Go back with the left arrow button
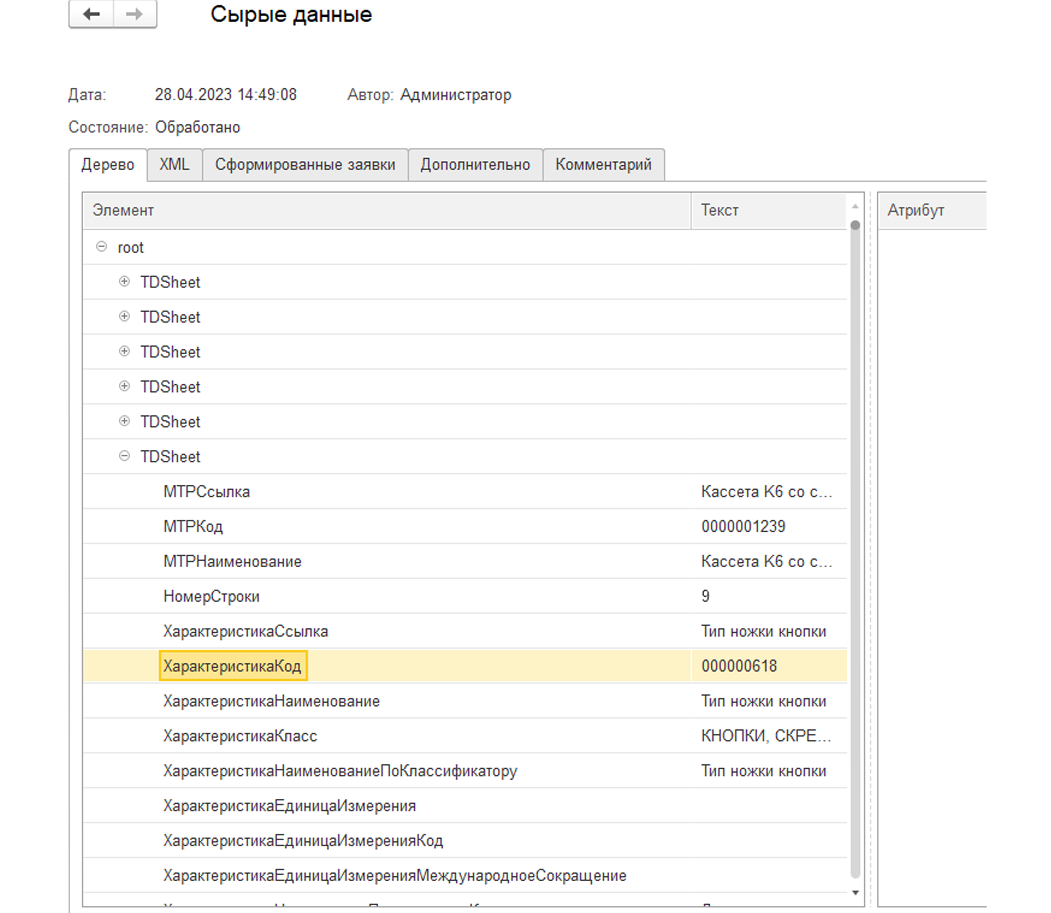Screen dimensions: 1051x913 click(x=92, y=13)
